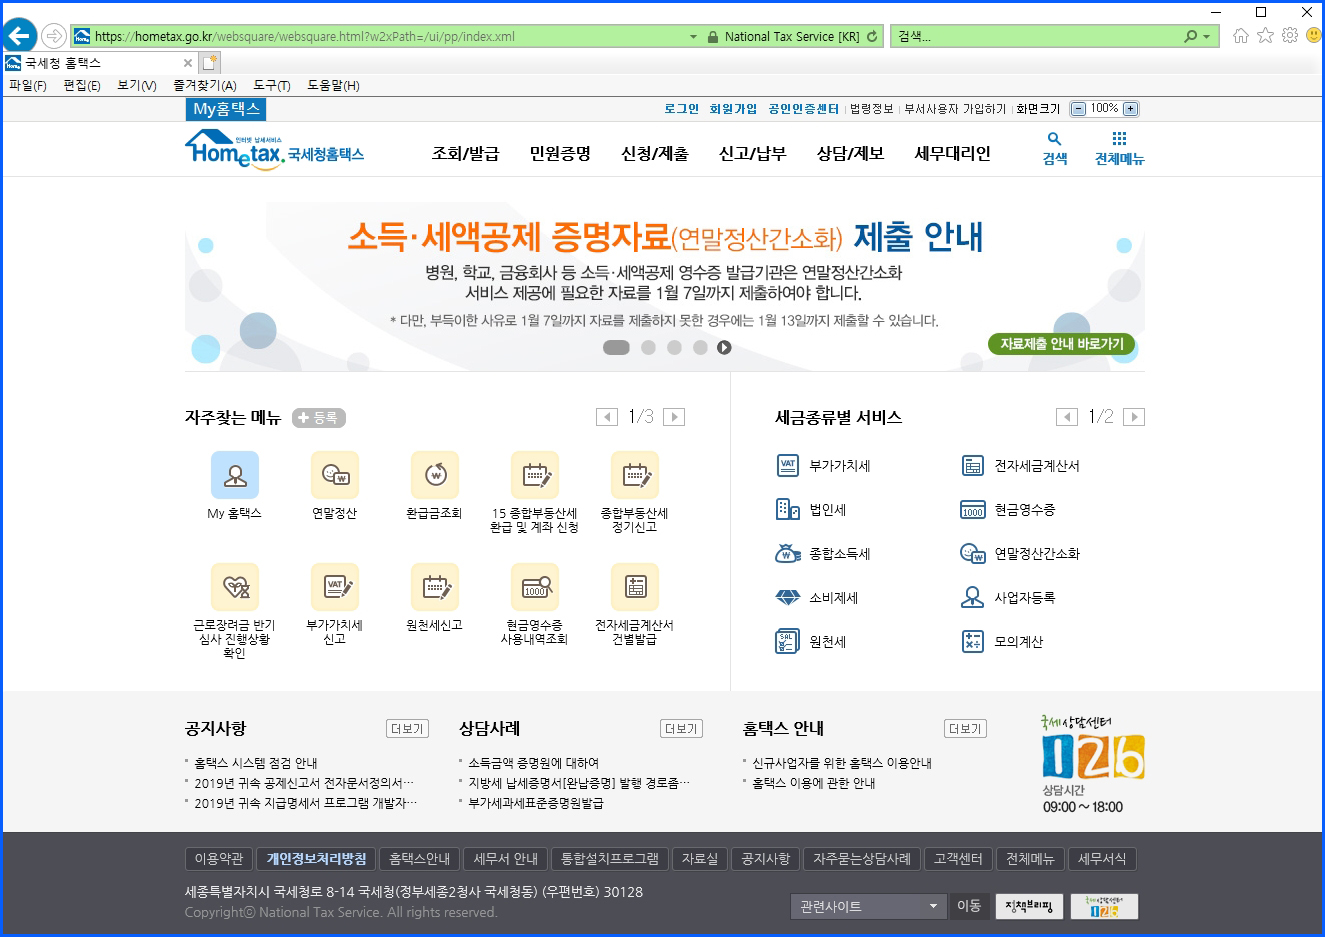Open the 현금영수증 사용내역조회 icon
This screenshot has width=1325, height=937.
535,587
